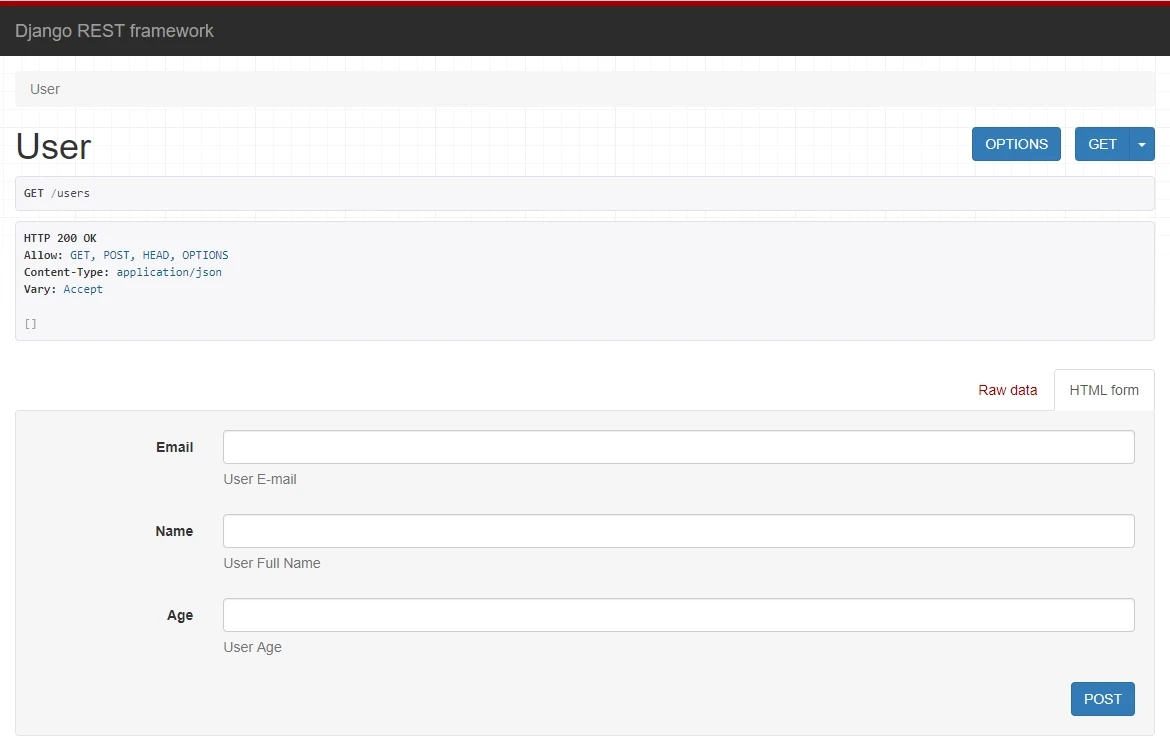This screenshot has width=1170, height=753.
Task: Select the HTML form tab
Action: (x=1103, y=390)
